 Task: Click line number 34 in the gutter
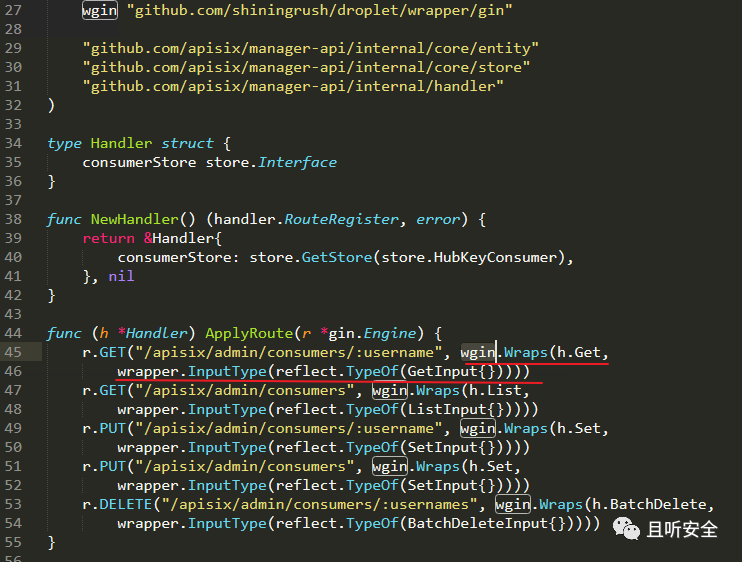point(13,143)
